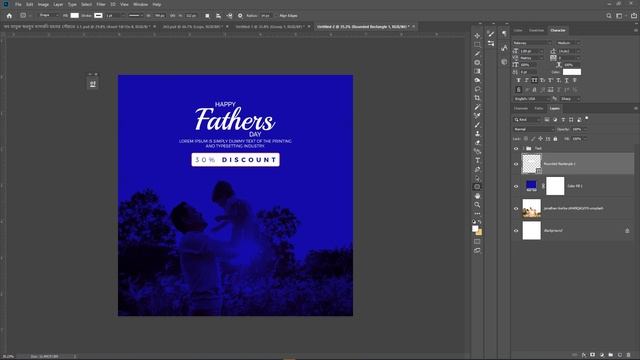Image resolution: width=640 pixels, height=360 pixels.
Task: Select the Hand tool
Action: tap(477, 196)
